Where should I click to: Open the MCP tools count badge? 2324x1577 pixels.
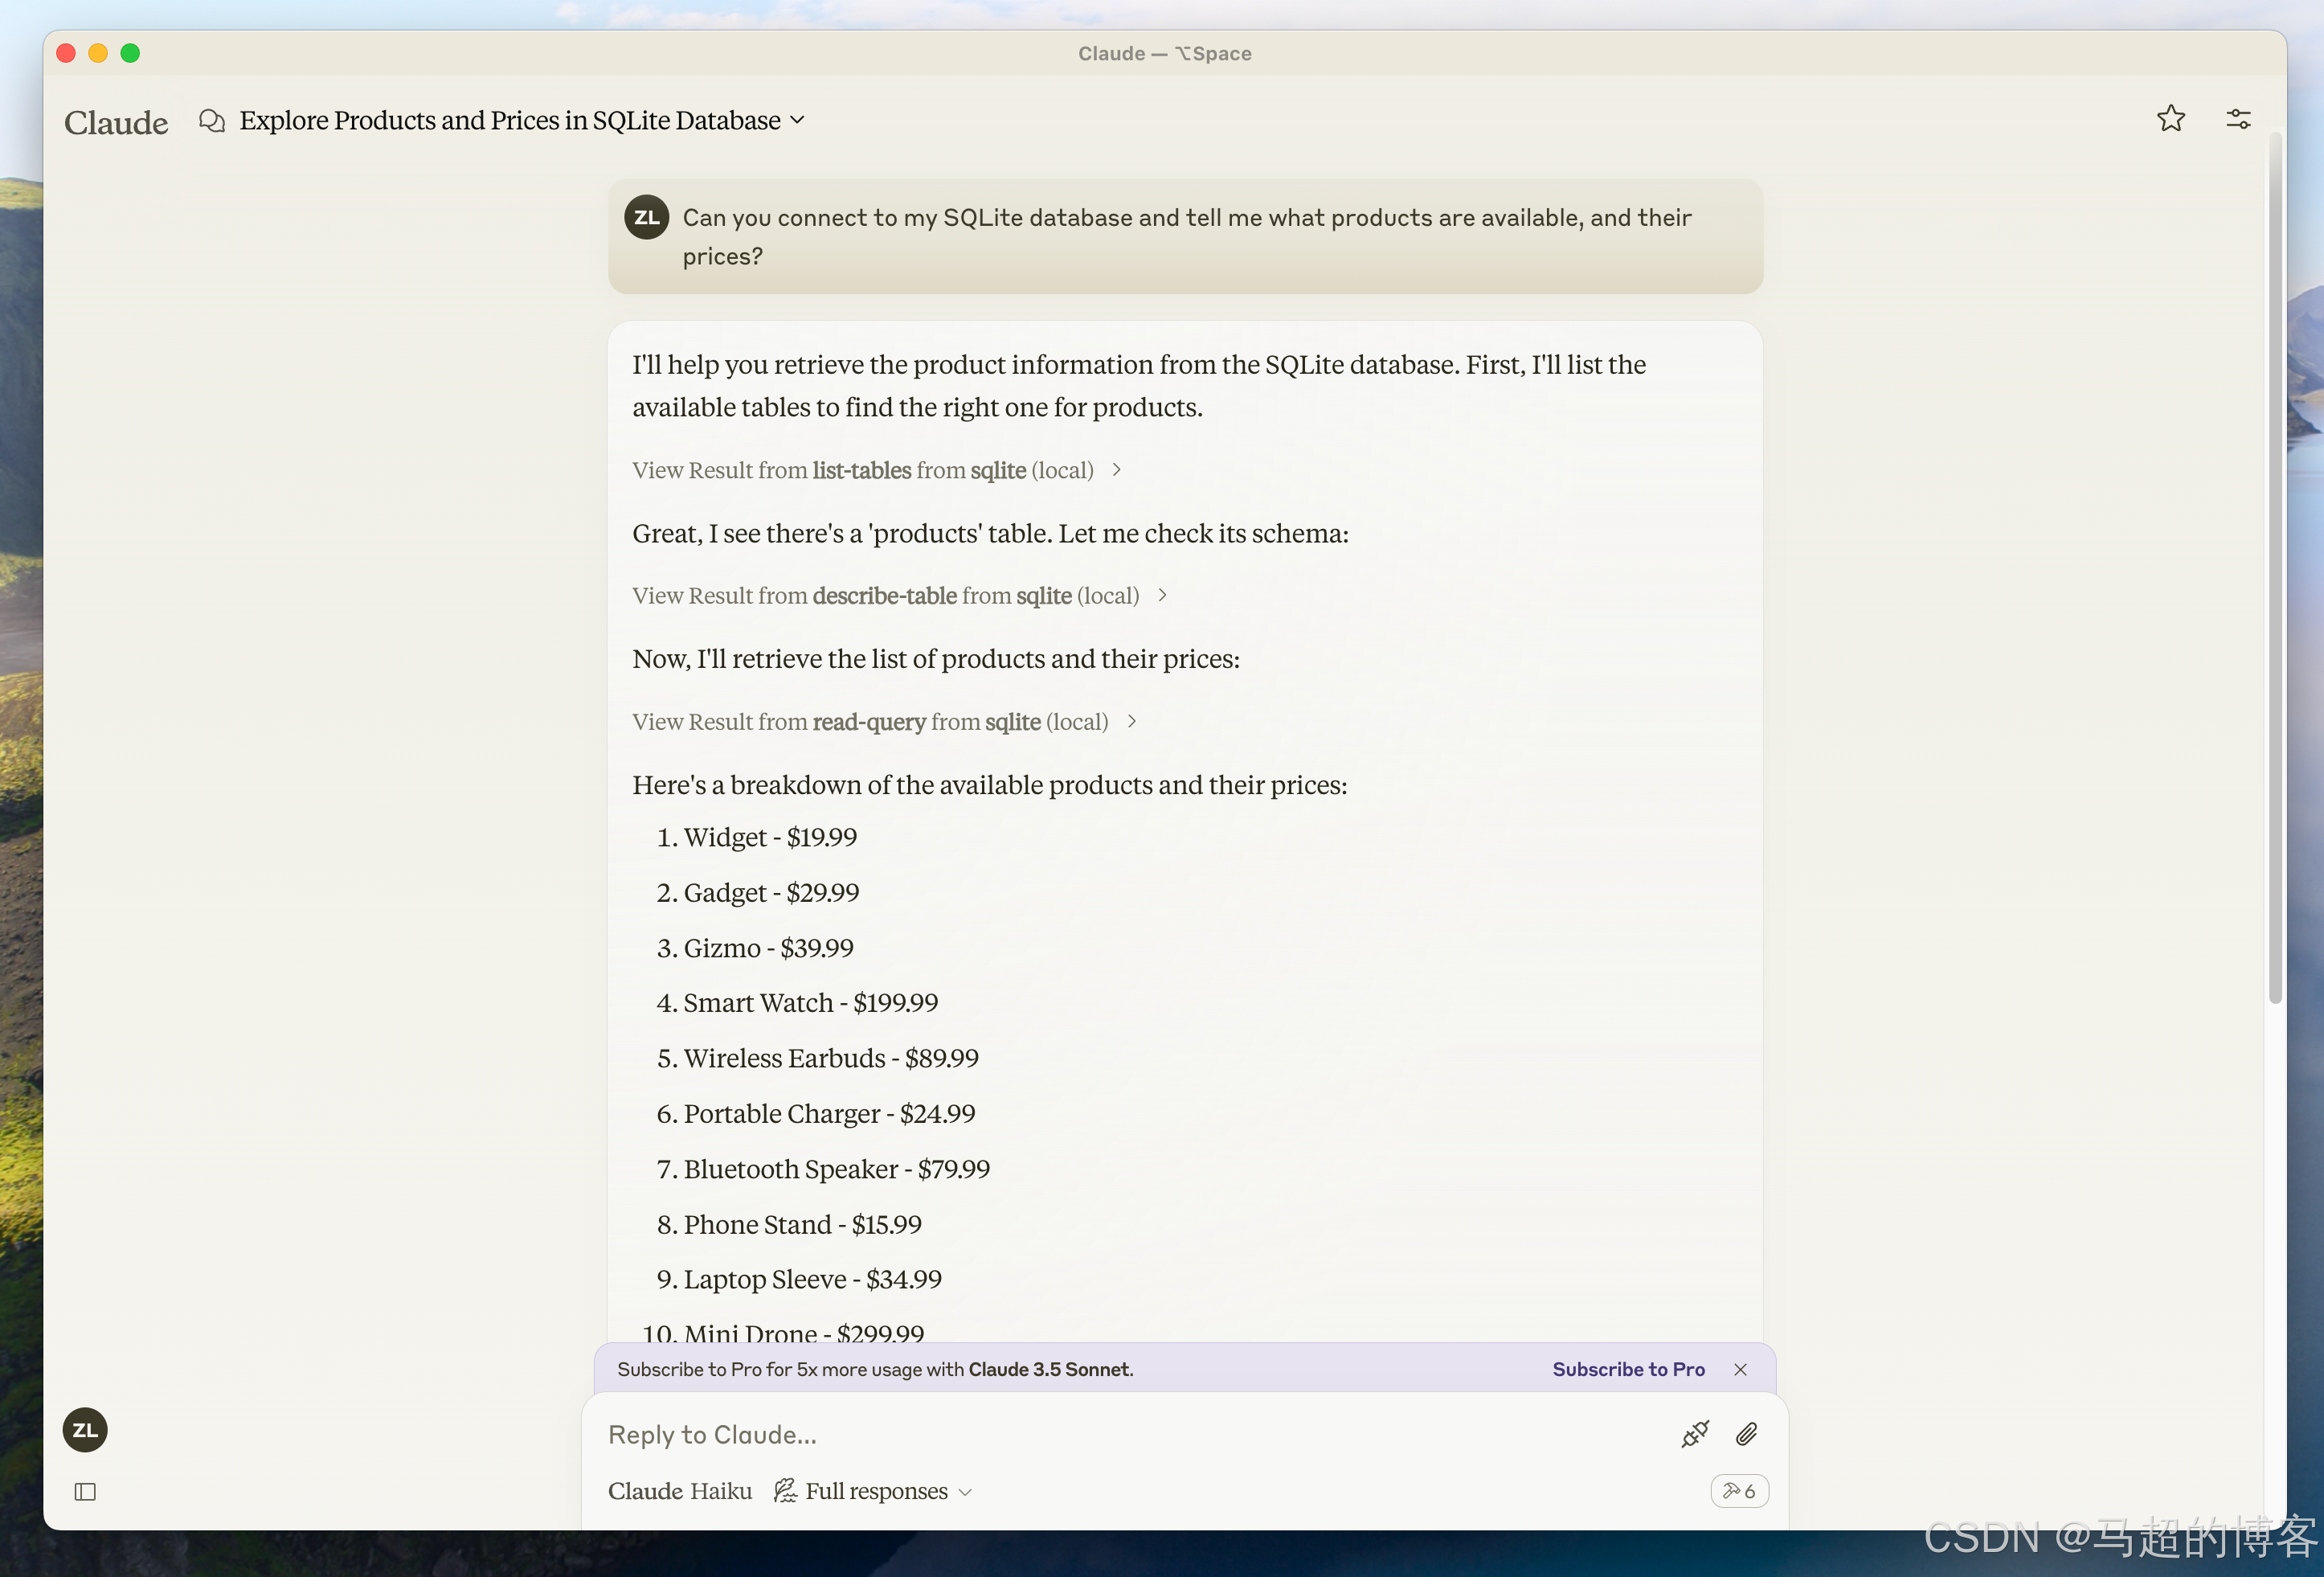(1739, 1491)
